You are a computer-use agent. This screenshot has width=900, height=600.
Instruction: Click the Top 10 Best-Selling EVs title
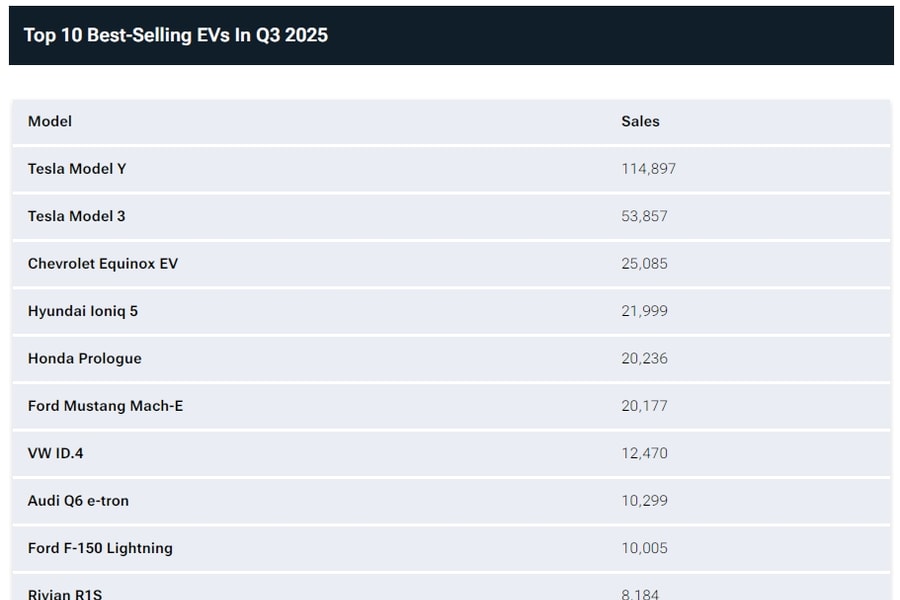point(176,35)
